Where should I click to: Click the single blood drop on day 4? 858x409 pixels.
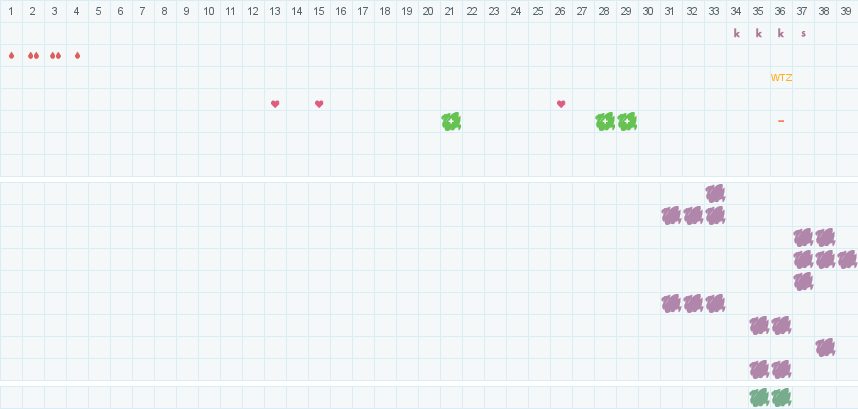coord(77,55)
